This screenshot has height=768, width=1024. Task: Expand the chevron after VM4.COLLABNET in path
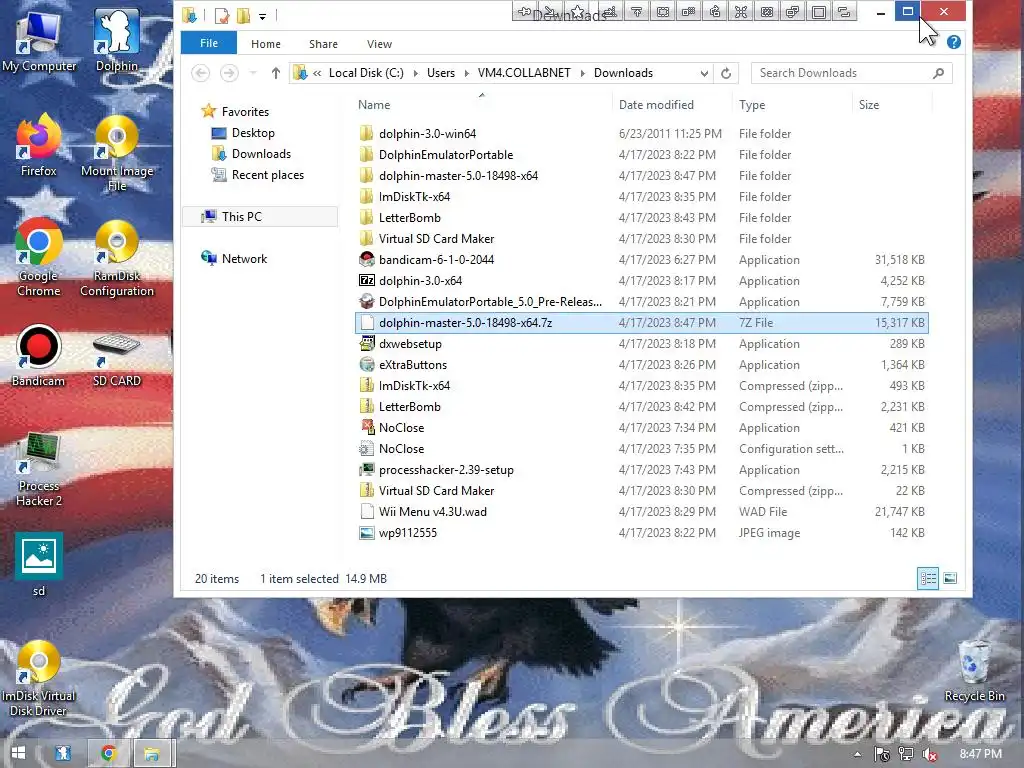pos(583,73)
